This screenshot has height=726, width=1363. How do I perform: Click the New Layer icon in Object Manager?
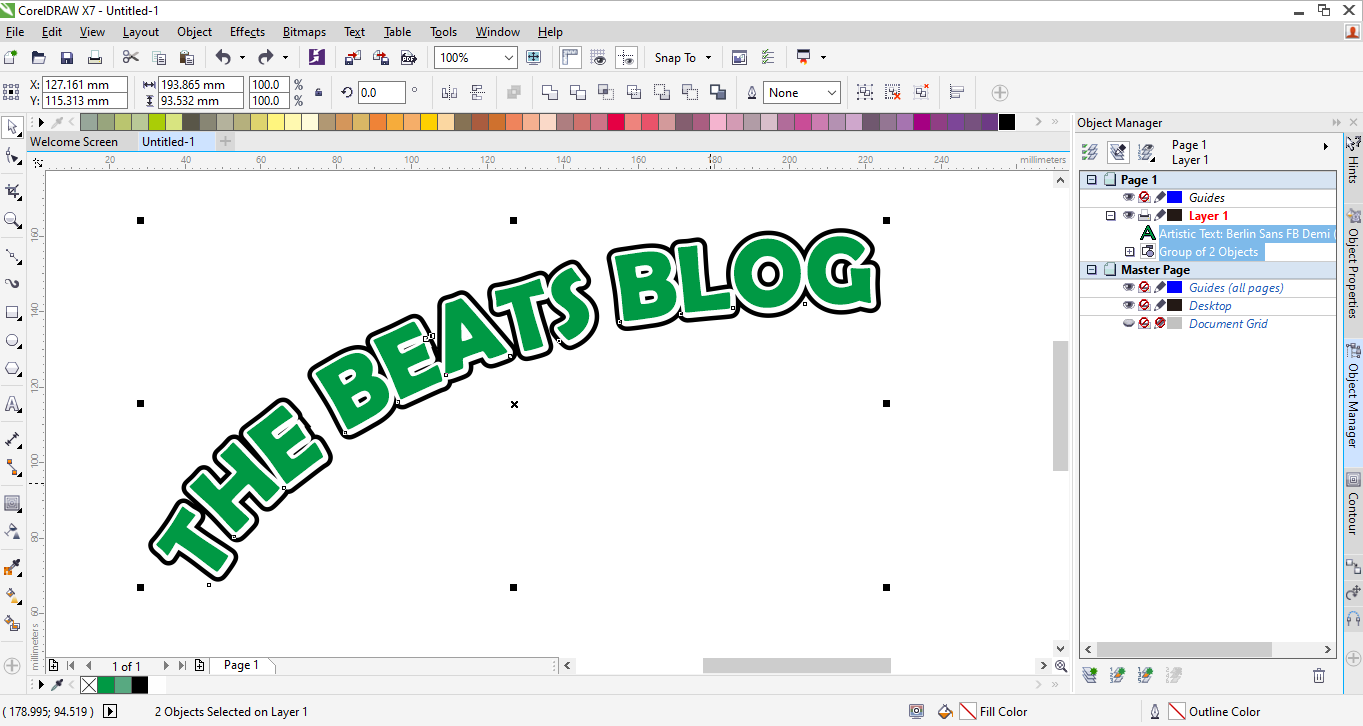pyautogui.click(x=1090, y=676)
